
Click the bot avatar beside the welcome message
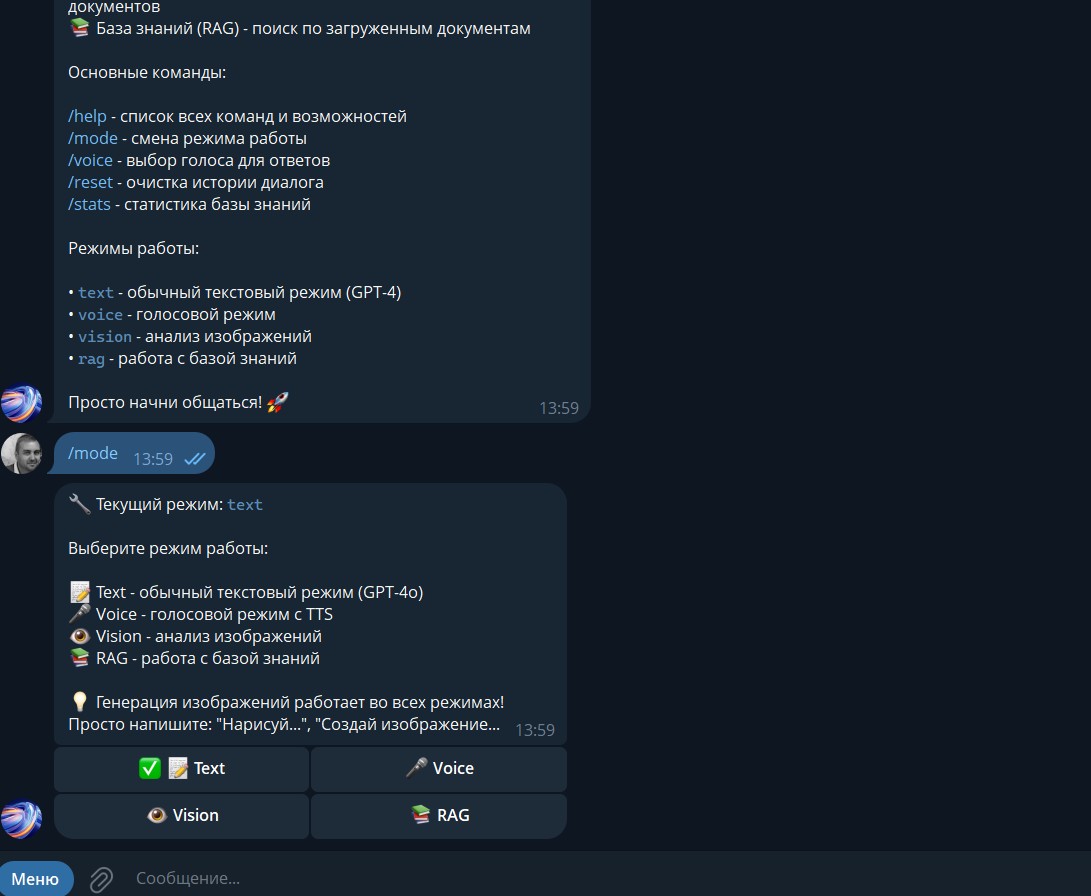[22, 403]
